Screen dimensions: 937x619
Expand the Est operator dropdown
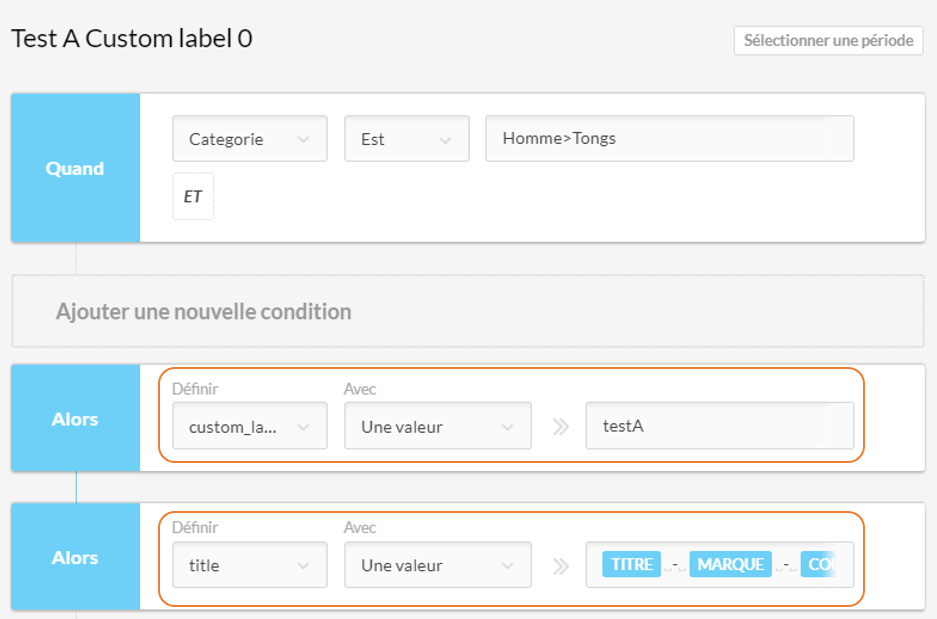point(407,139)
